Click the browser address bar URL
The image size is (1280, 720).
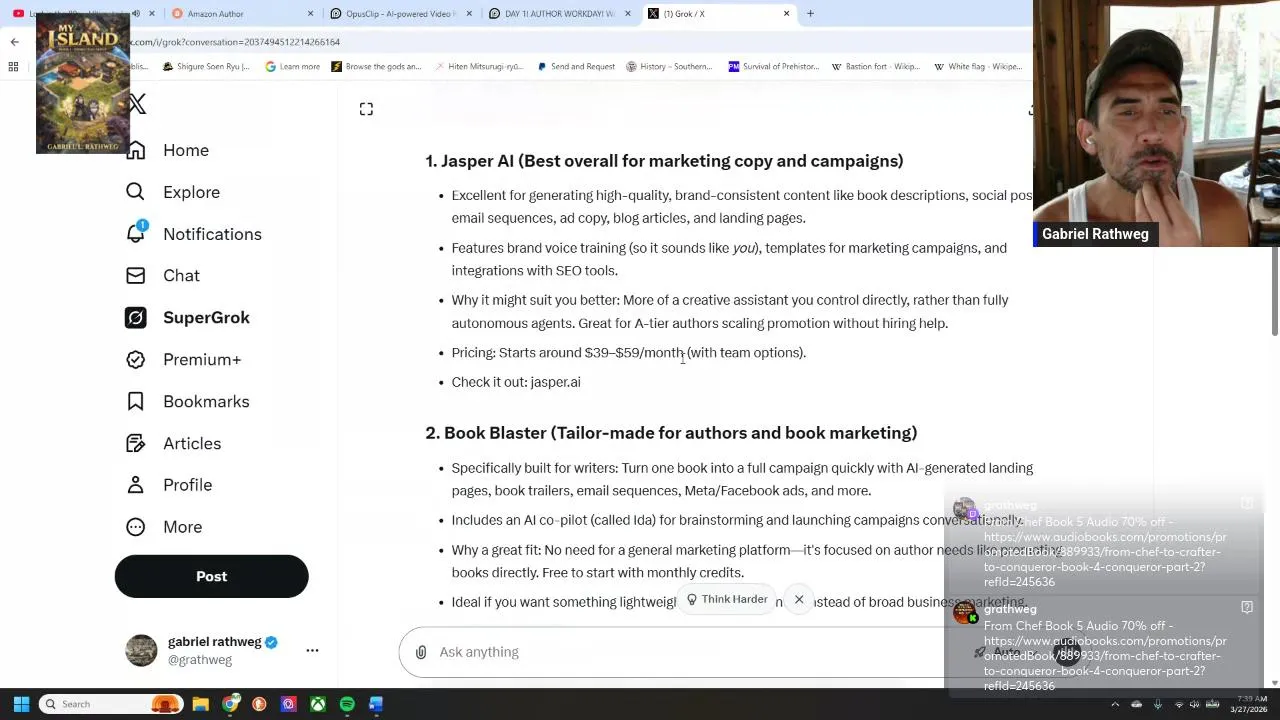236,42
